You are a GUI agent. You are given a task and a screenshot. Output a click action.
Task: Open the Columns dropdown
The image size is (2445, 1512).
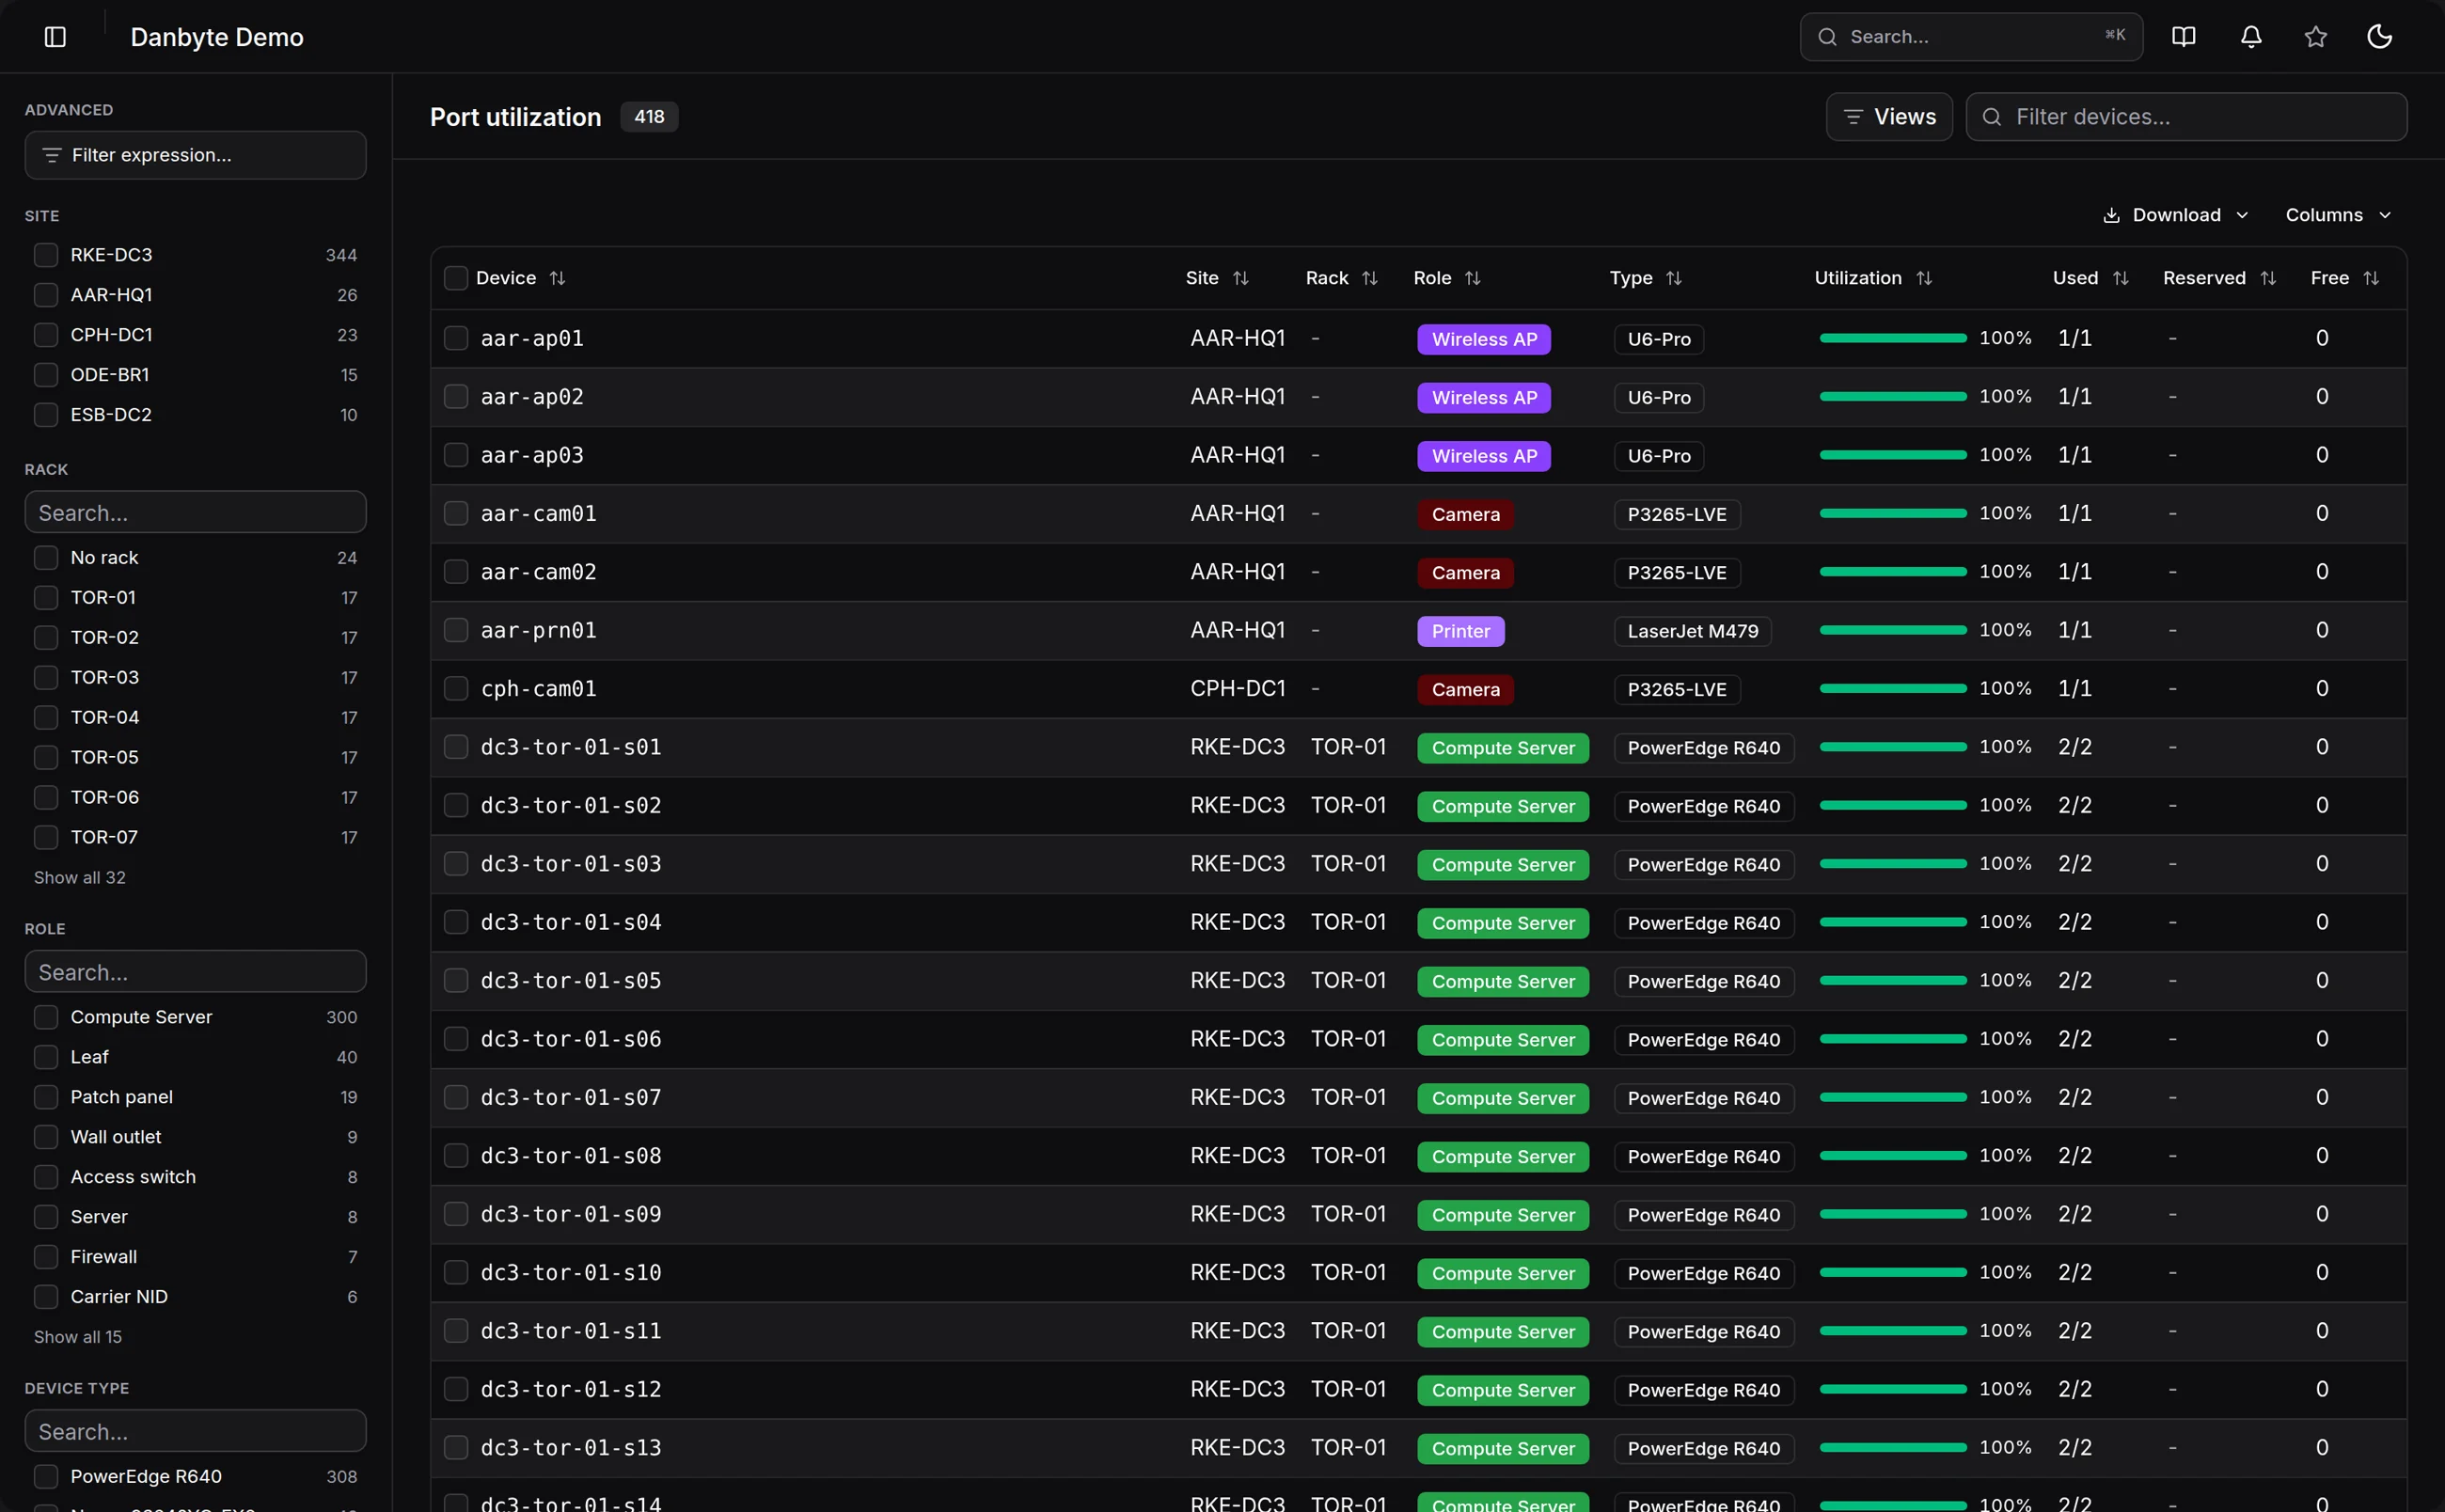click(2337, 215)
